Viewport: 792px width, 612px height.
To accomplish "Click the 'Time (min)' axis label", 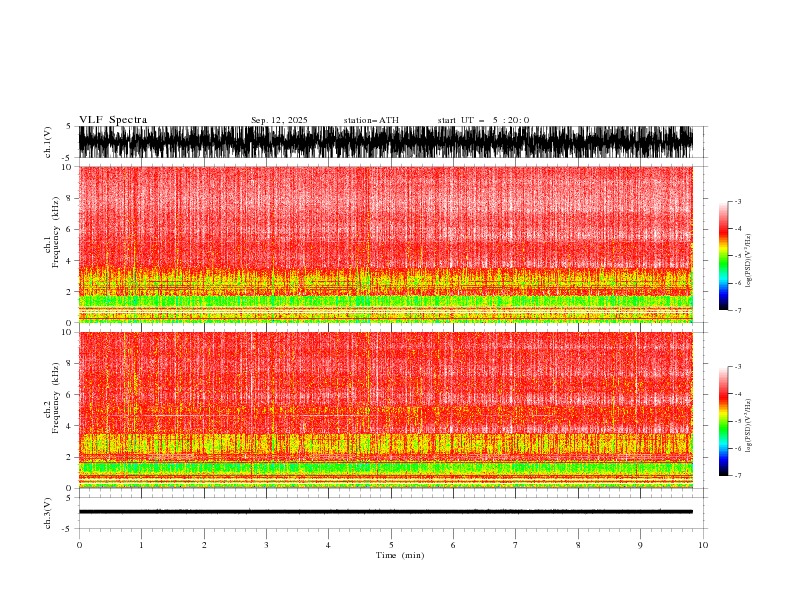I will tap(400, 555).
